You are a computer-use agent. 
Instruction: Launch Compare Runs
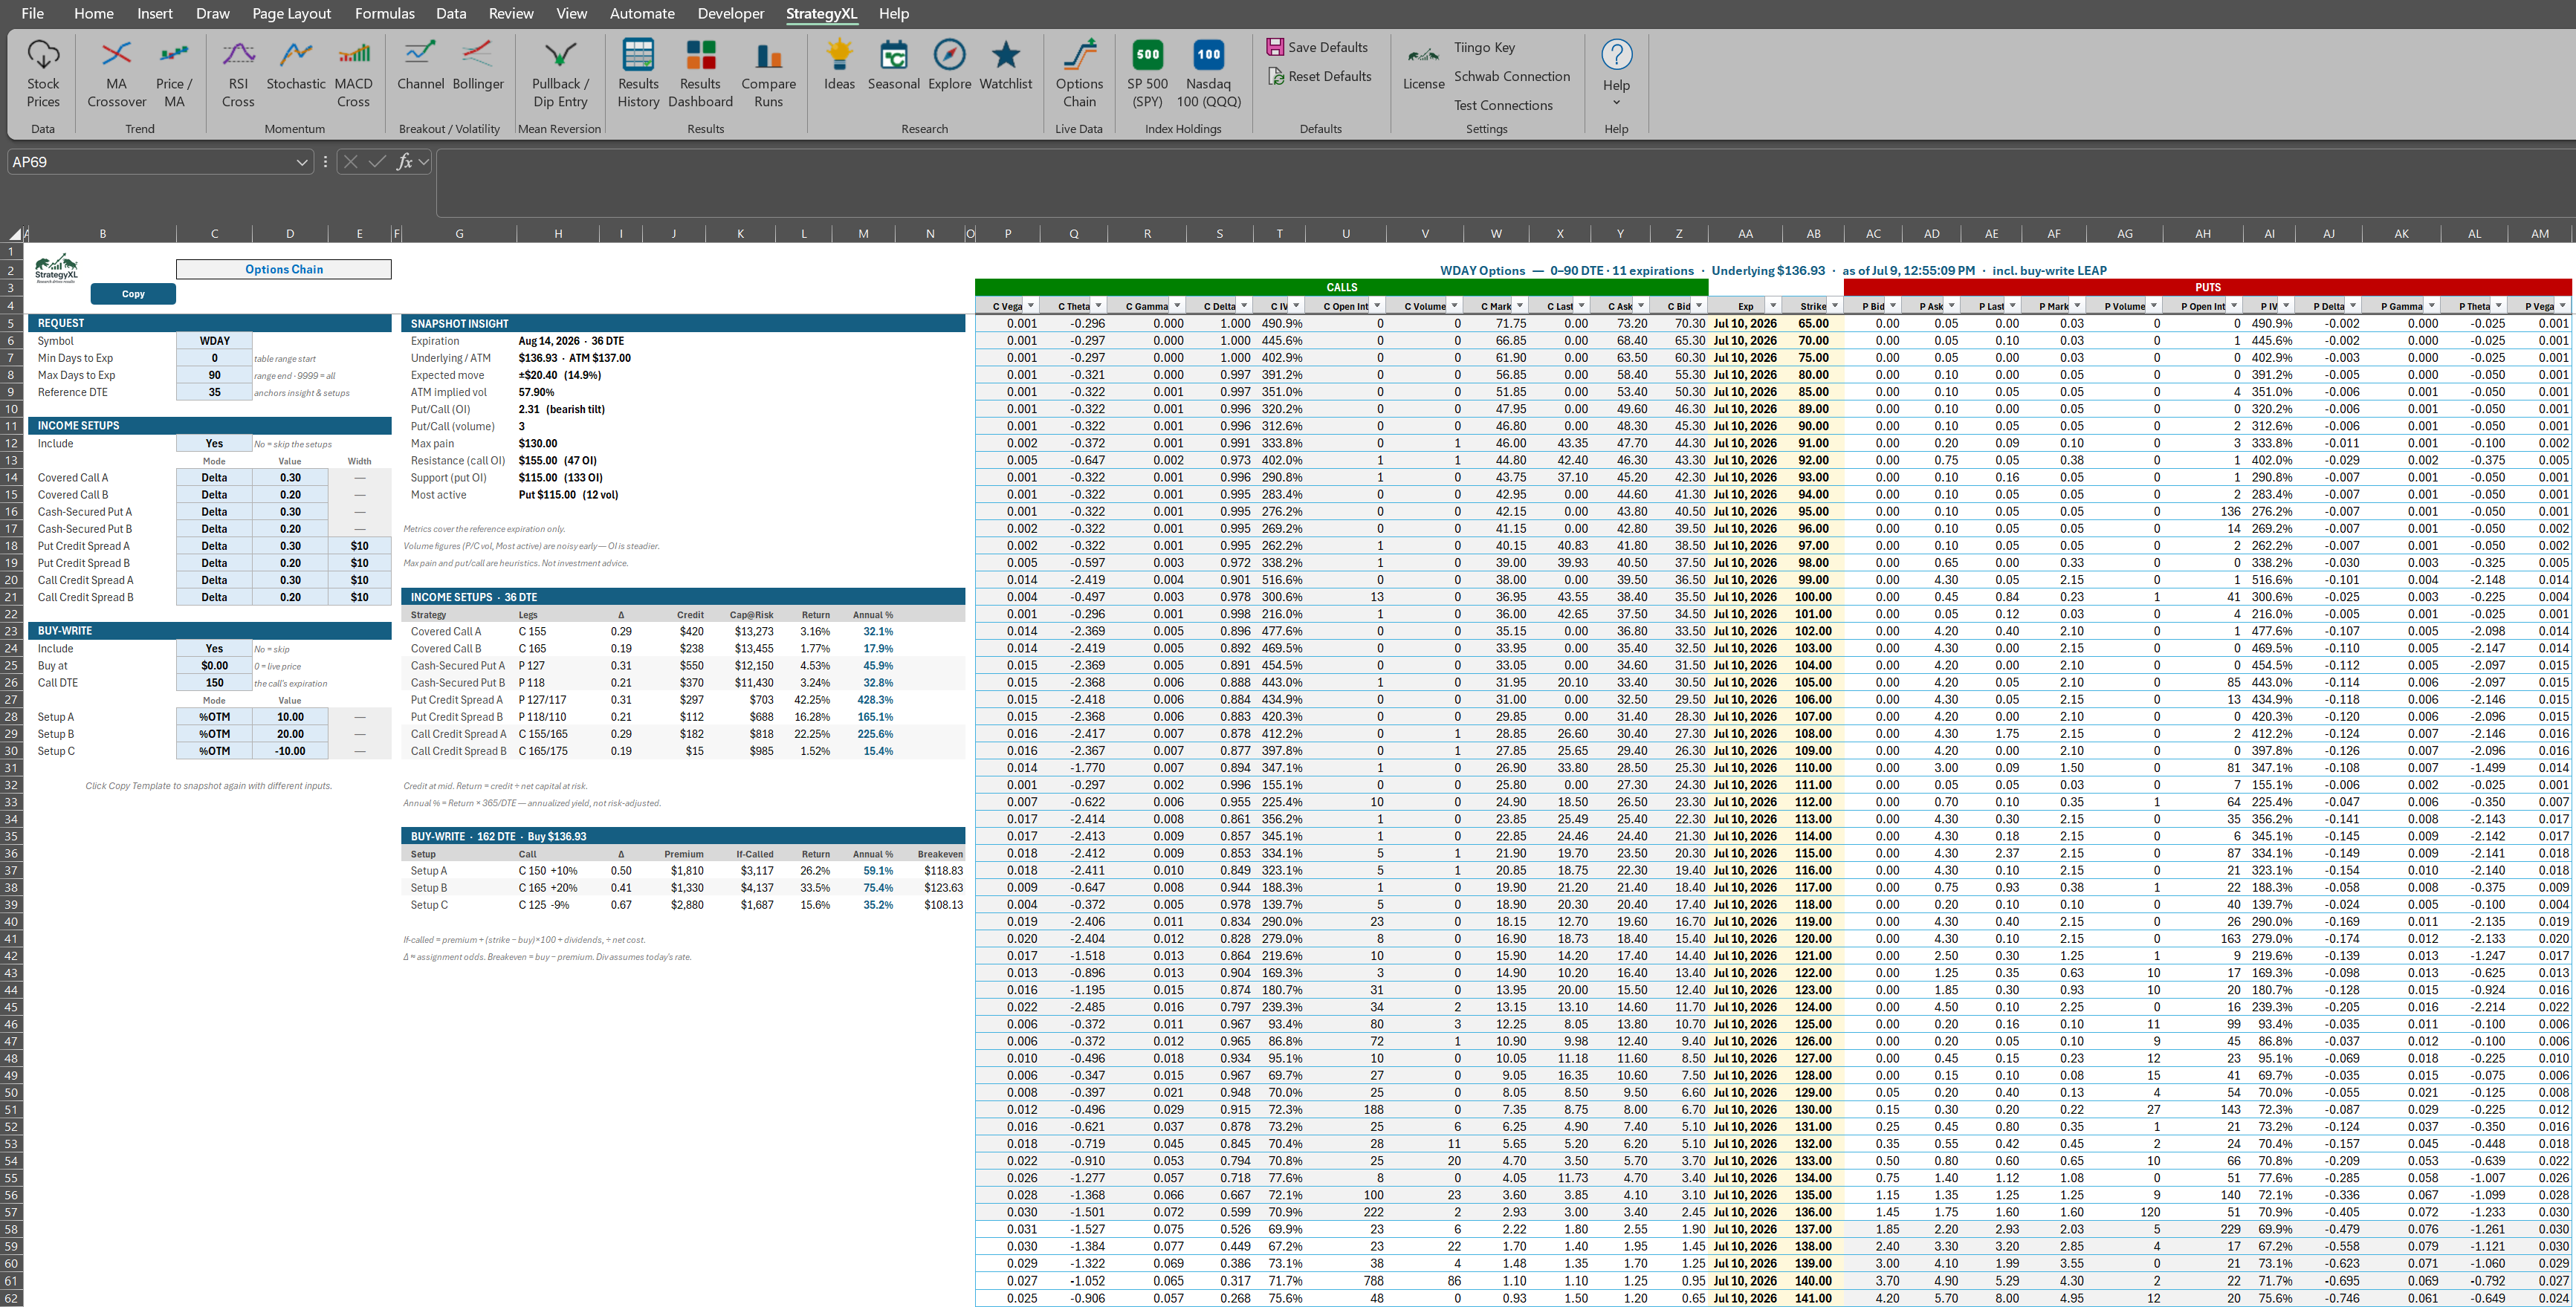768,73
